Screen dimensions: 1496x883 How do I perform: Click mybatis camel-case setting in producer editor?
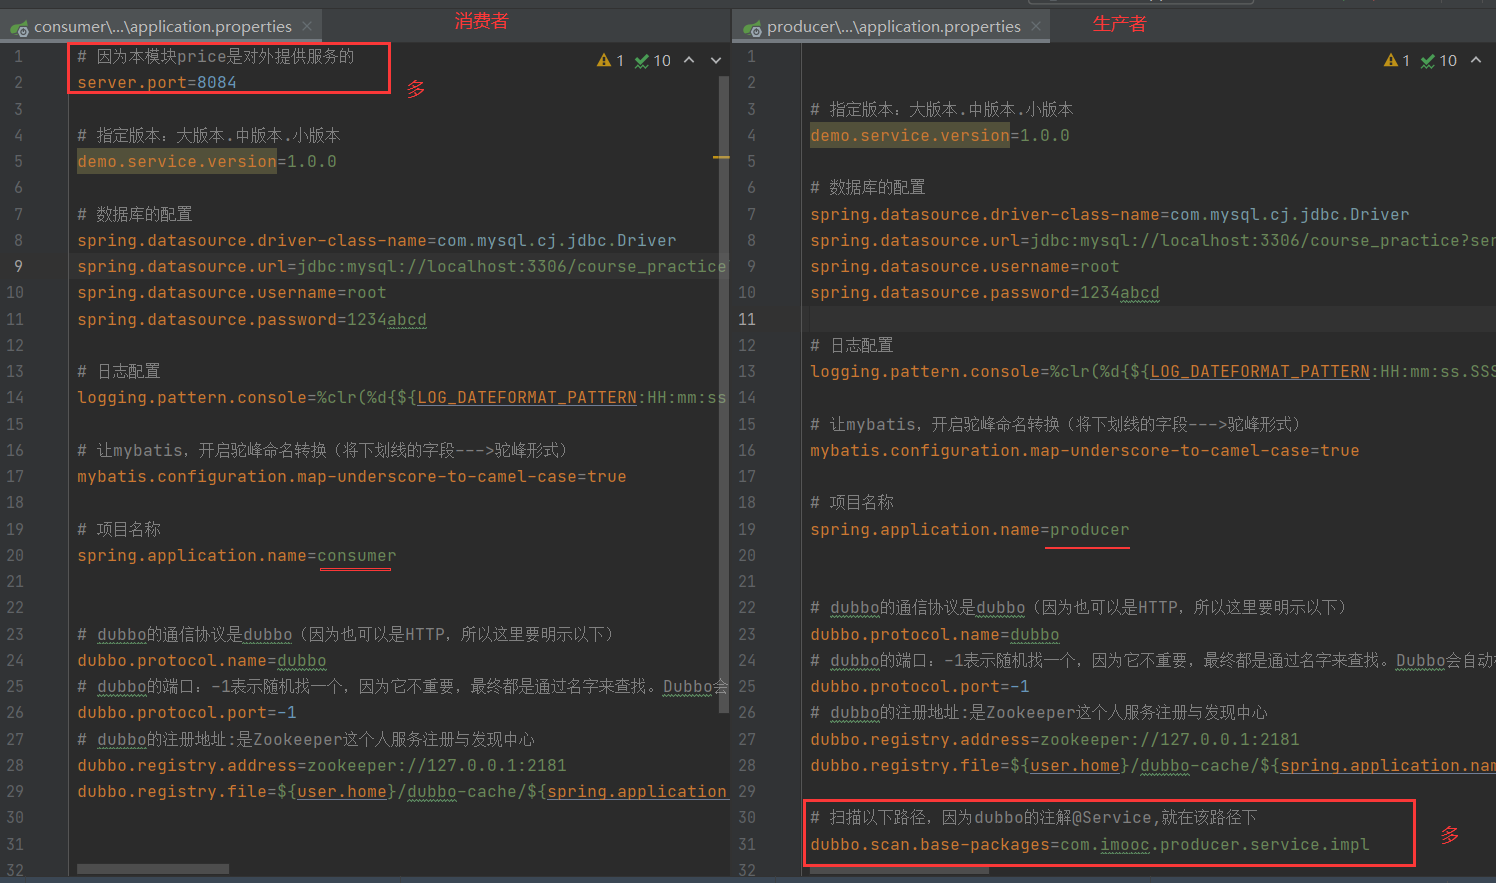pyautogui.click(x=1085, y=451)
